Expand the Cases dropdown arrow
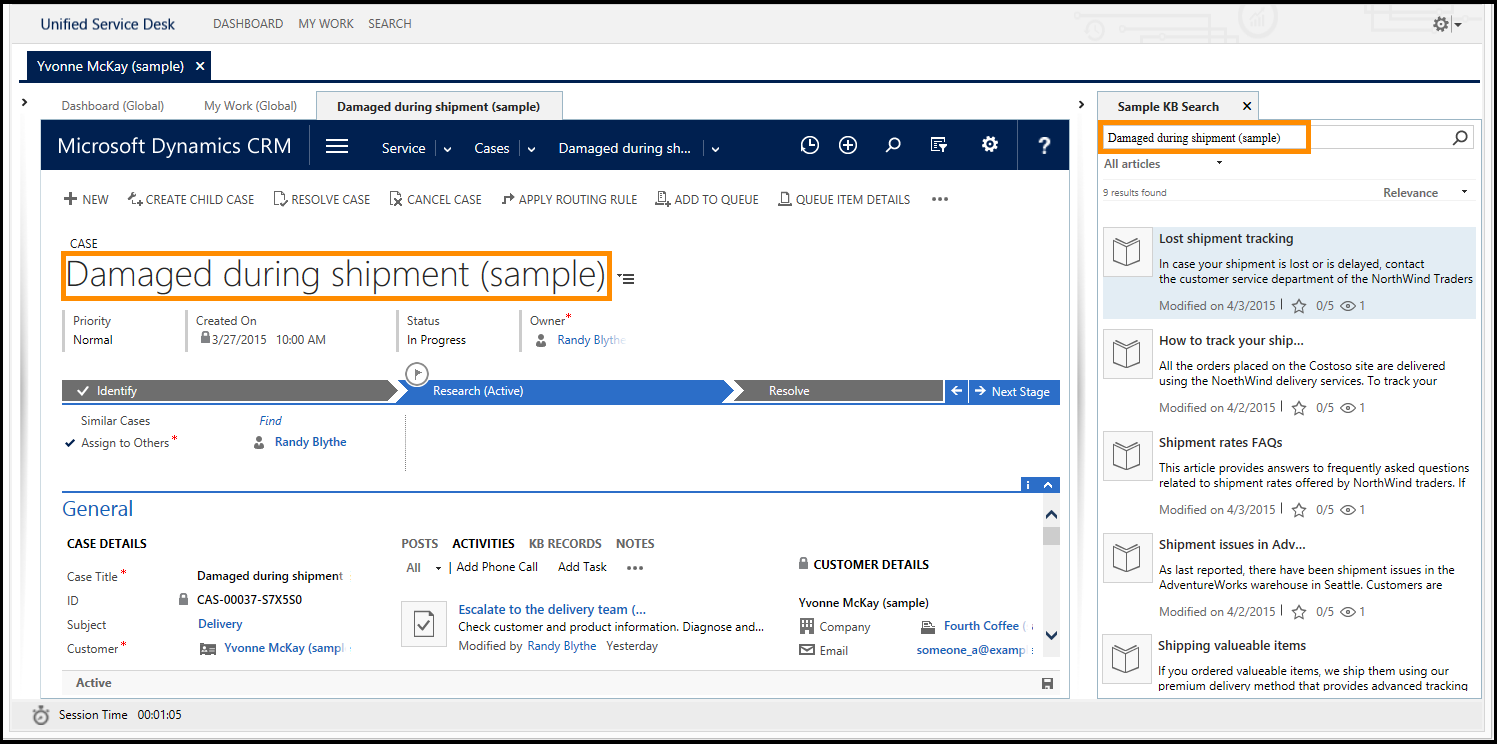The image size is (1497, 744). click(532, 149)
